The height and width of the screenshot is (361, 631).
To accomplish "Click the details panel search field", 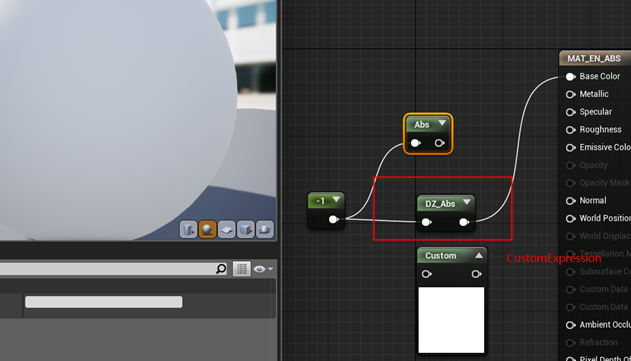I will tap(107, 269).
